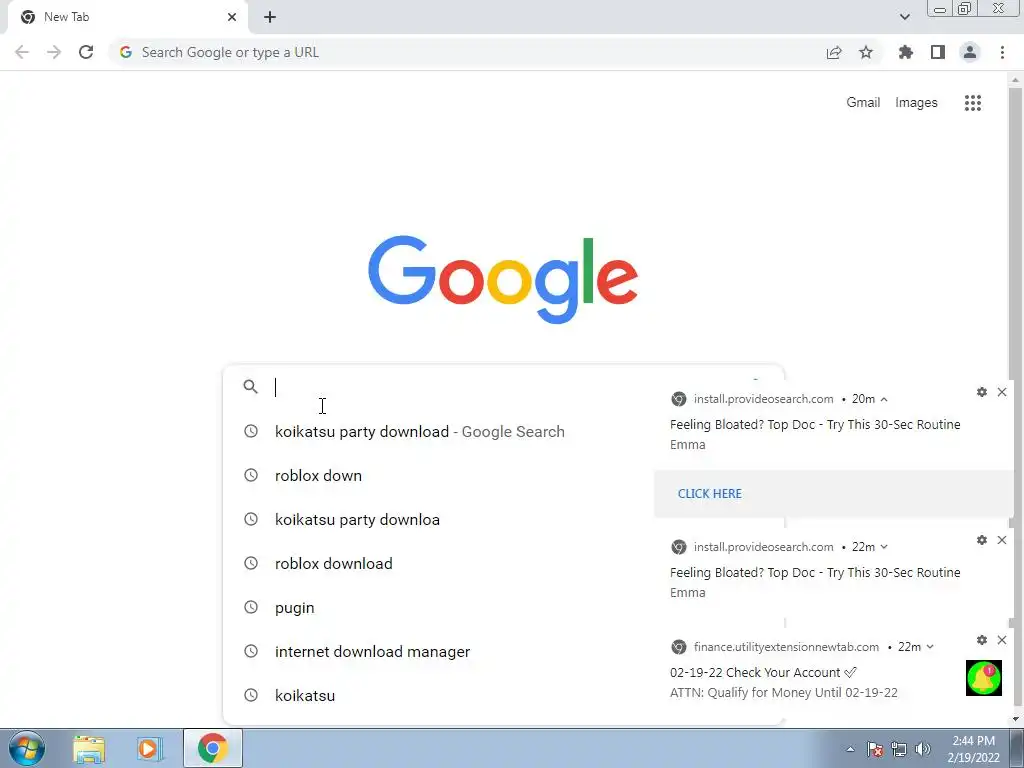The height and width of the screenshot is (768, 1024).
Task: Open settings gear of finance notification
Action: [982, 640]
